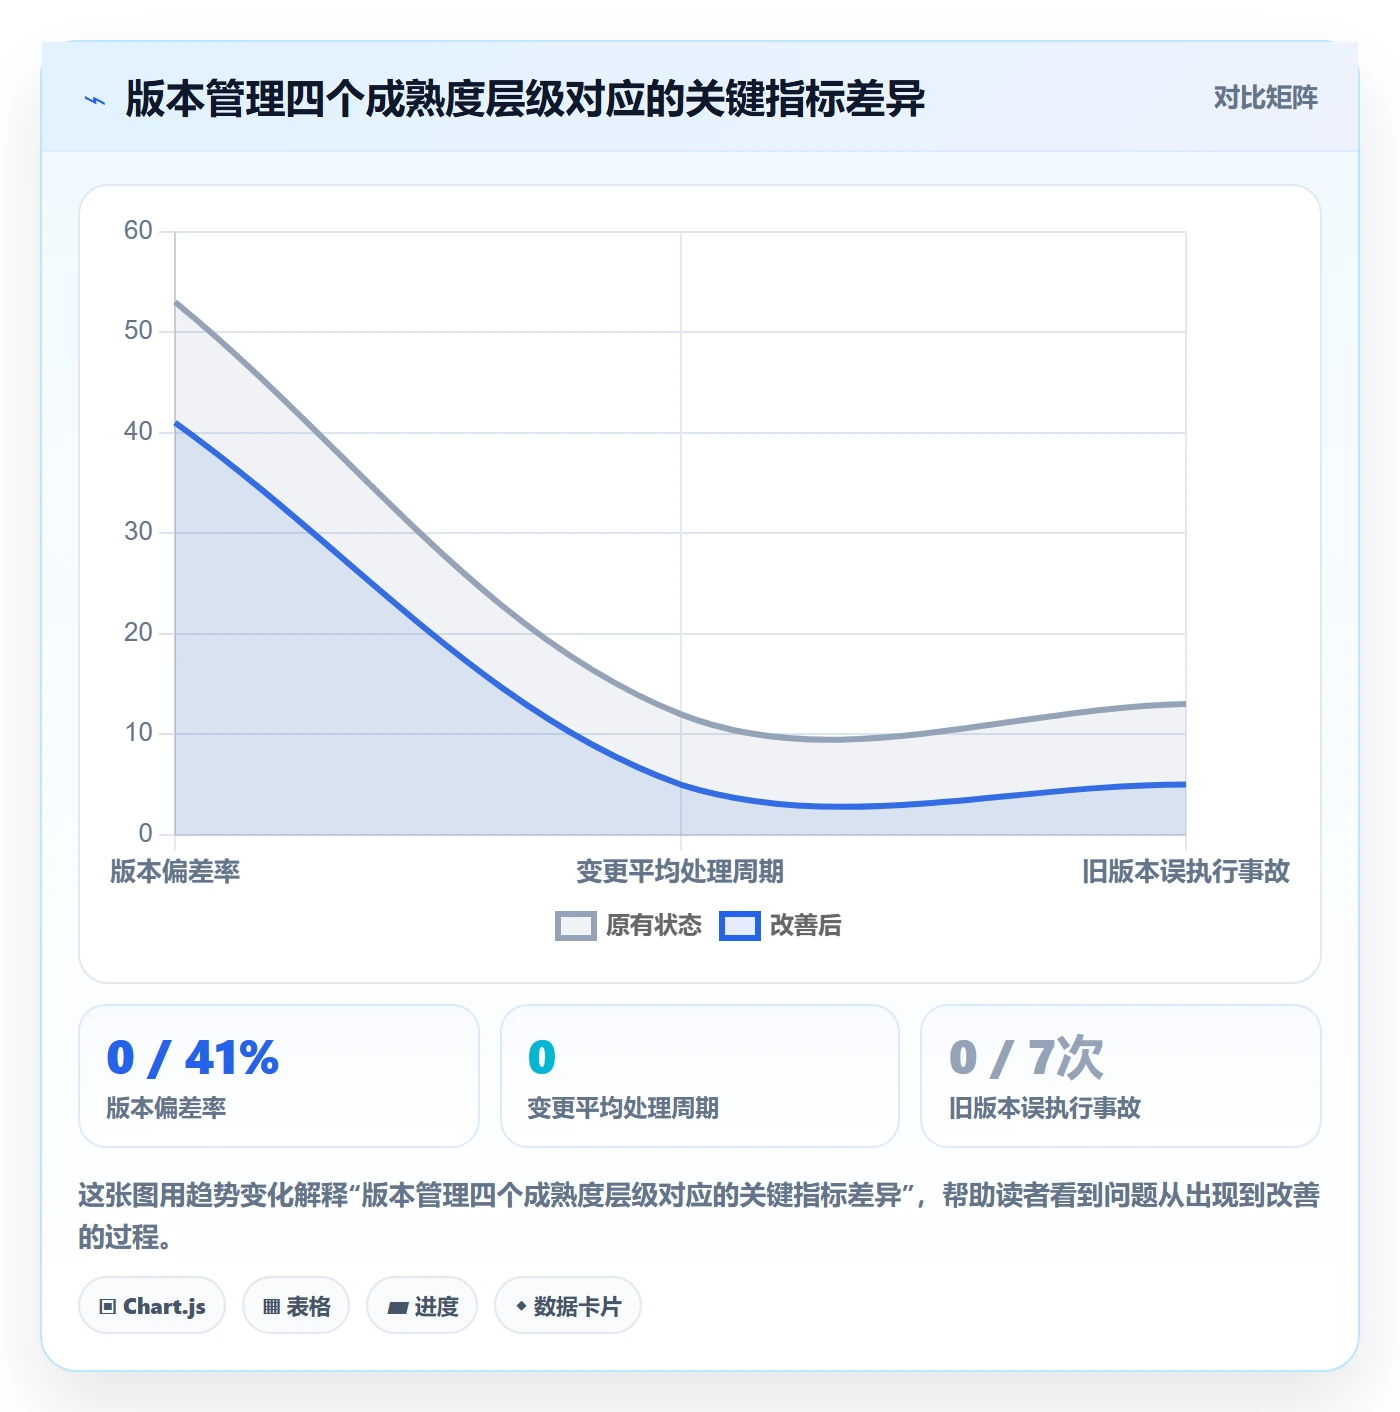Screen dimensions: 1400x1412
Task: Select the 进度 tag chip
Action: [422, 1306]
